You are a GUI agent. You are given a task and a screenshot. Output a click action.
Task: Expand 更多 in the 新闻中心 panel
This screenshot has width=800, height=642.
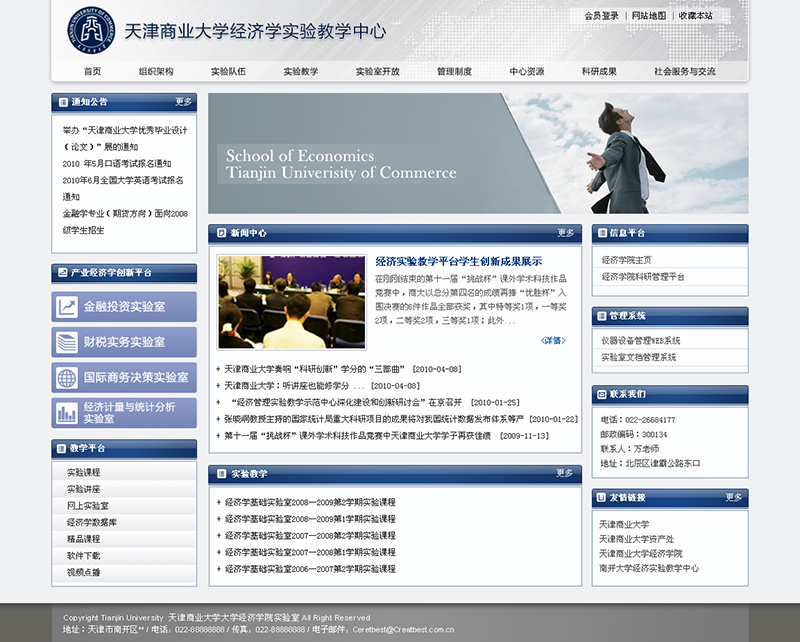click(565, 233)
